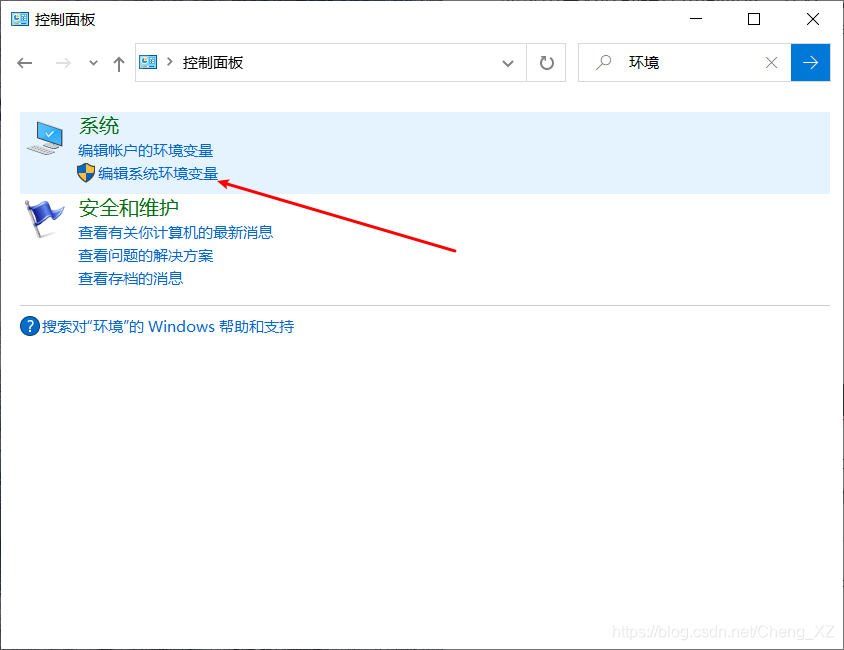Click the title bar Control Panel icon

(x=20, y=19)
